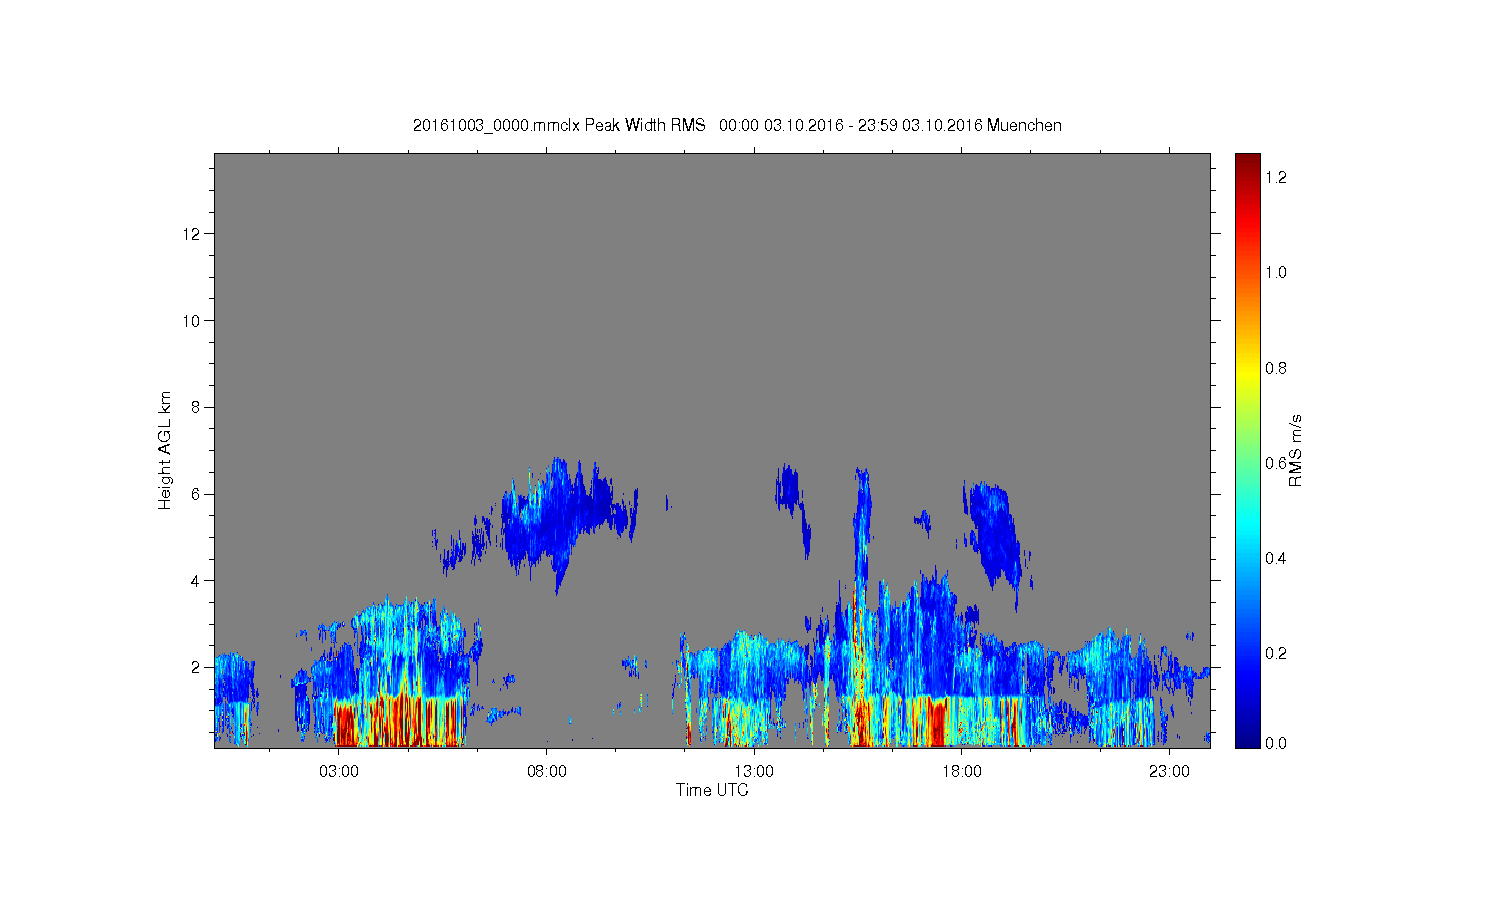Click the colorbar value '1.2'
1500x900 pixels.
click(1275, 177)
